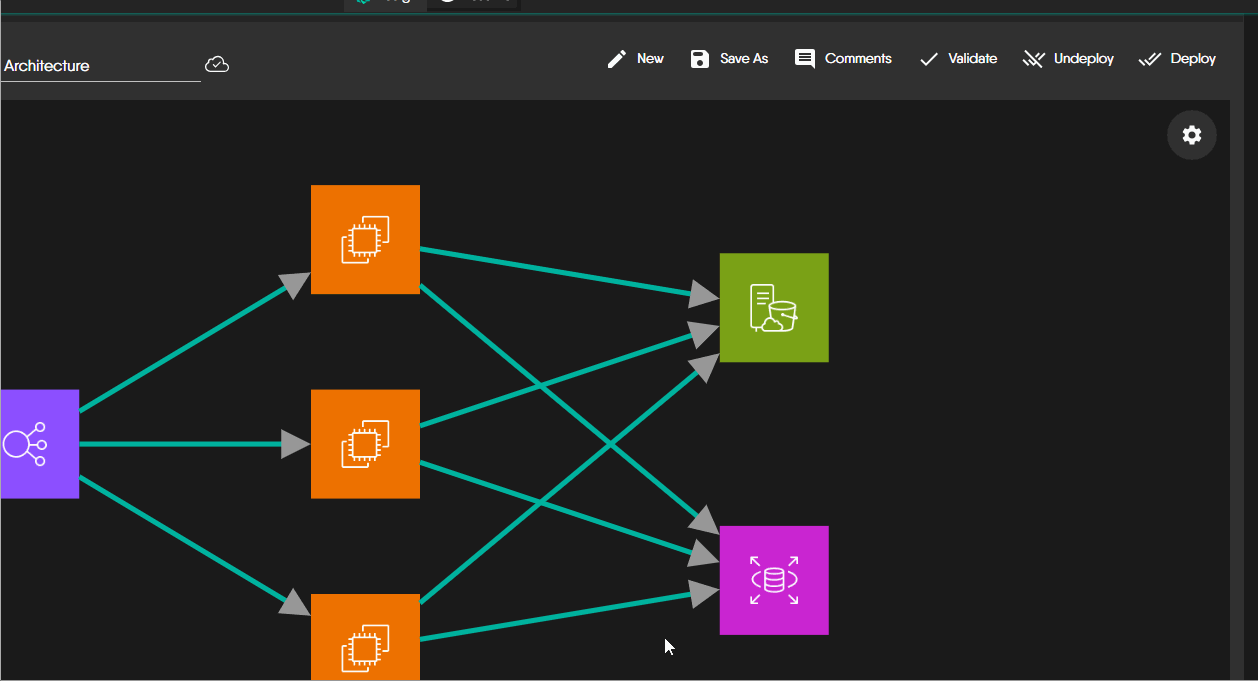This screenshot has height=681, width=1258.
Task: Open Comments via the speech bubble icon
Action: [804, 58]
